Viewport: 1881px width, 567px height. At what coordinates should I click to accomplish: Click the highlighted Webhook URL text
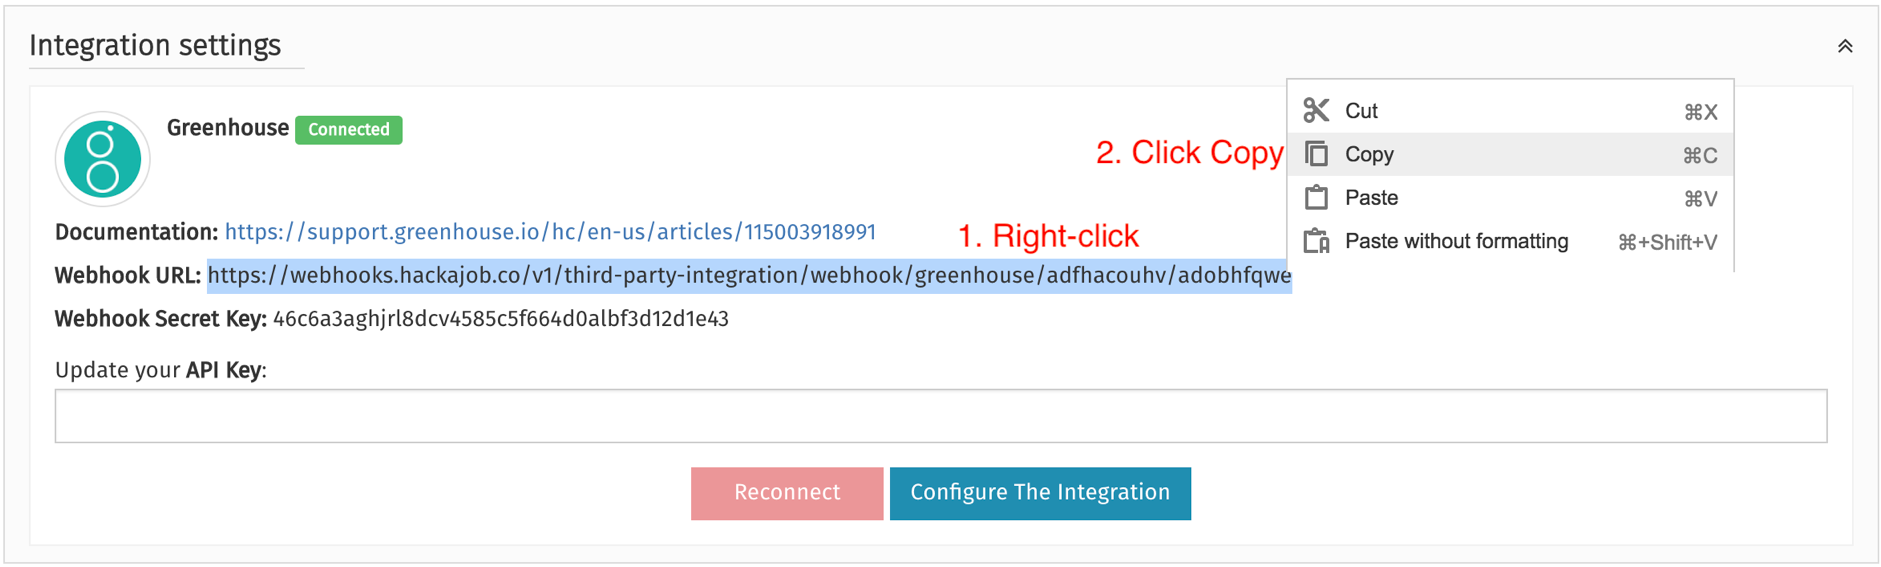(749, 276)
